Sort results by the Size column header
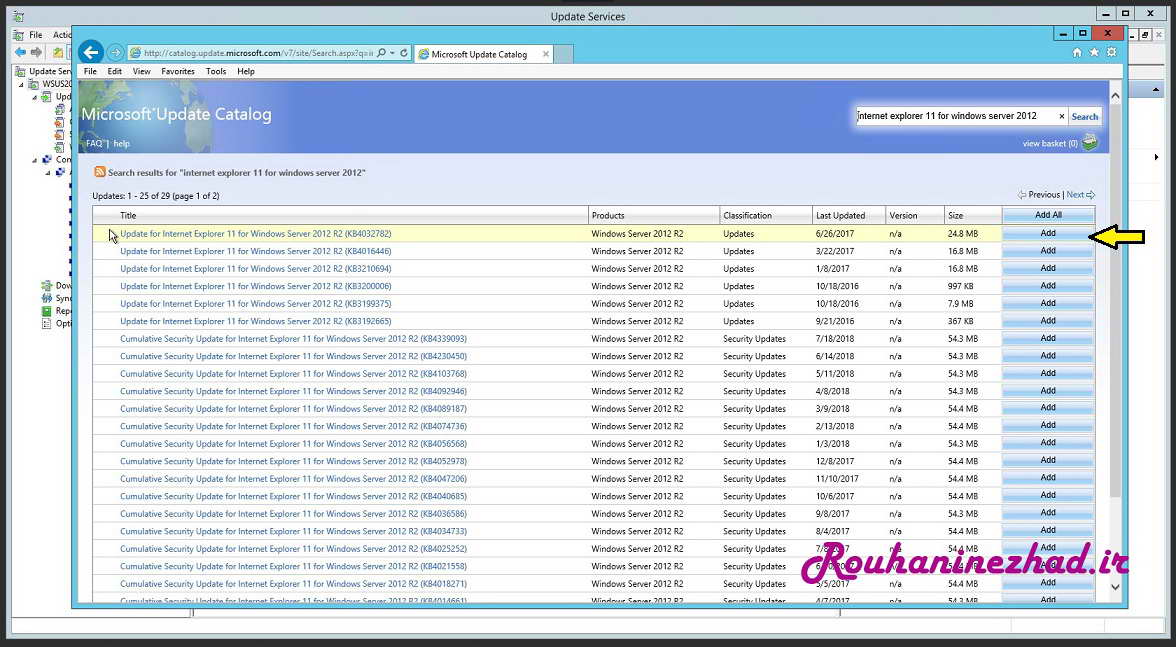This screenshot has height=647, width=1176. point(973,215)
